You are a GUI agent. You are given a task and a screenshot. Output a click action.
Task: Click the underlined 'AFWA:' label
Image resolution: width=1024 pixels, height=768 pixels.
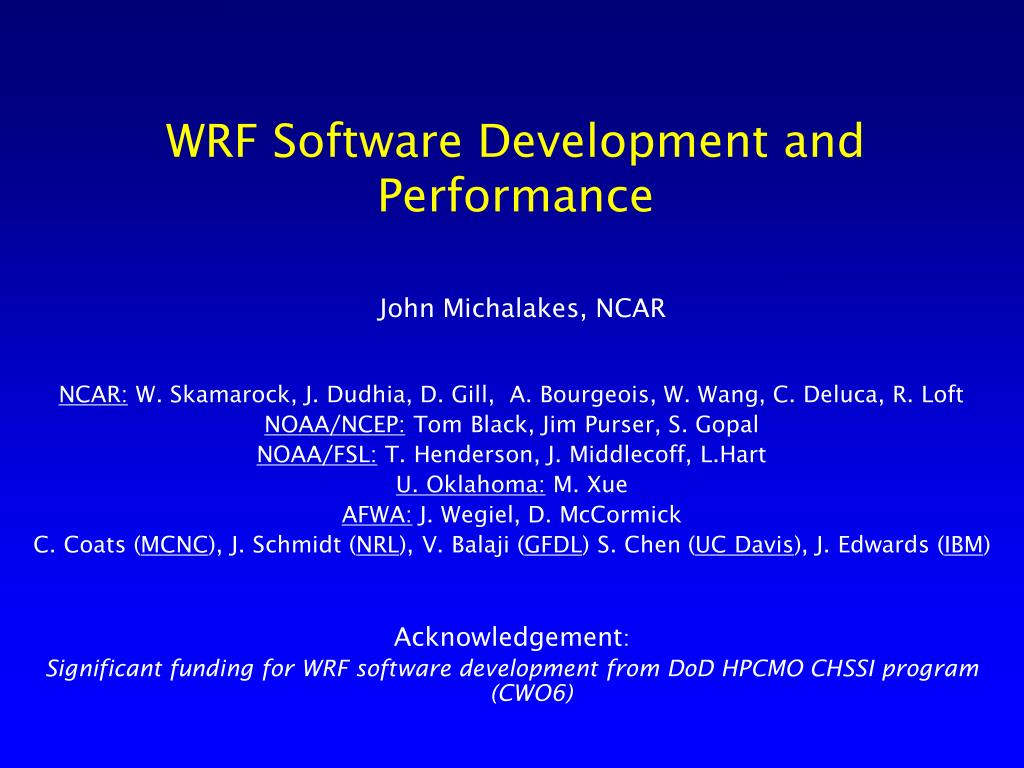377,515
